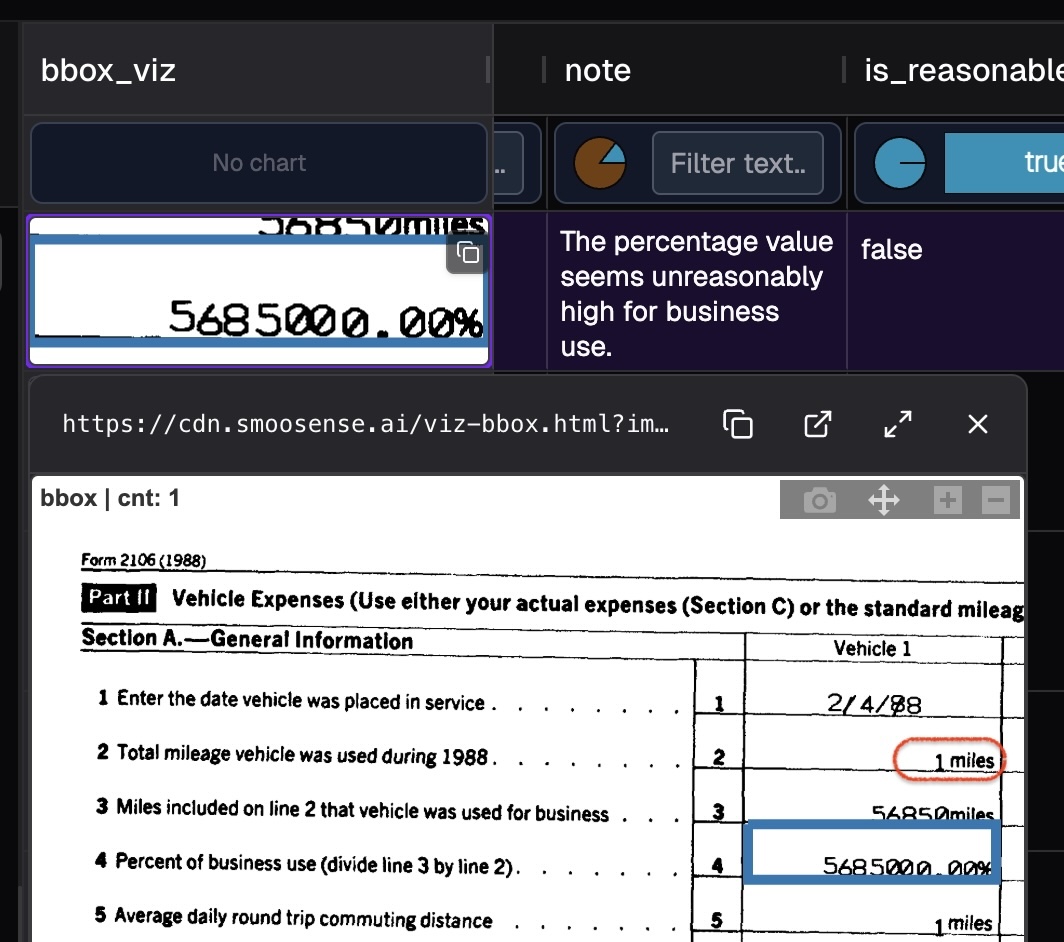
Task: Expand the bbox preview to fullscreen
Action: [898, 424]
